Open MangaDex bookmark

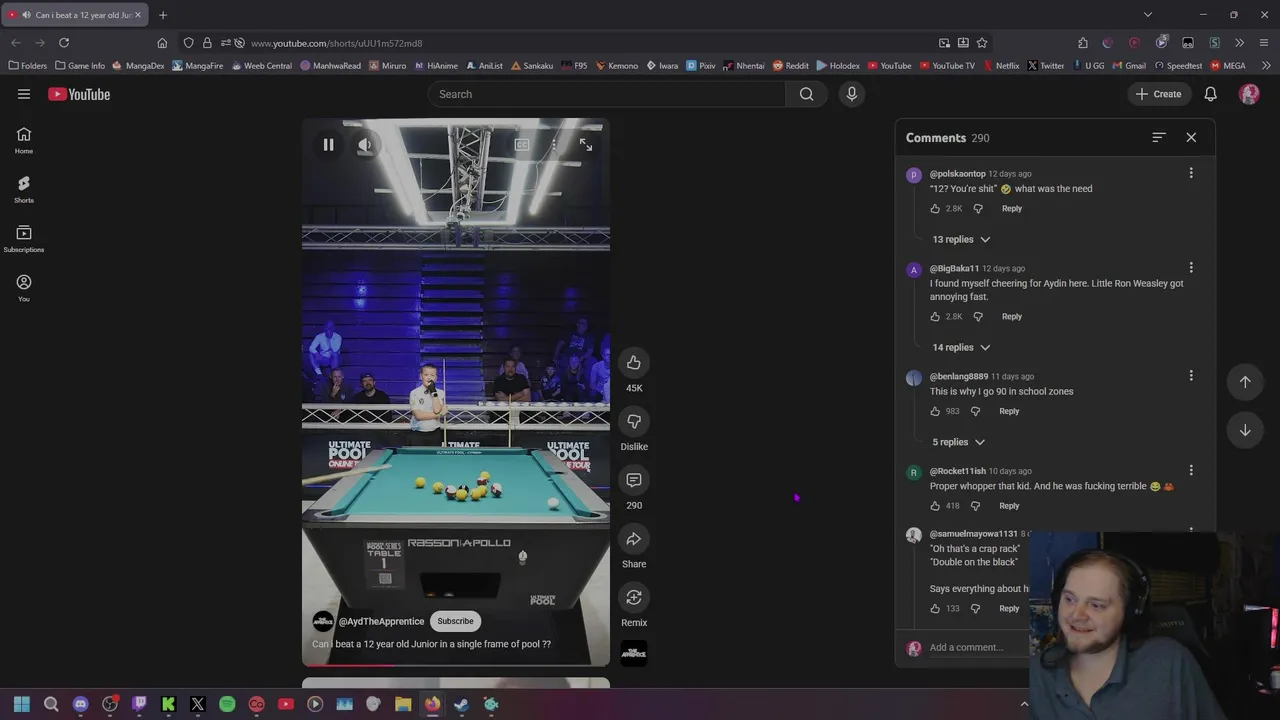click(138, 66)
